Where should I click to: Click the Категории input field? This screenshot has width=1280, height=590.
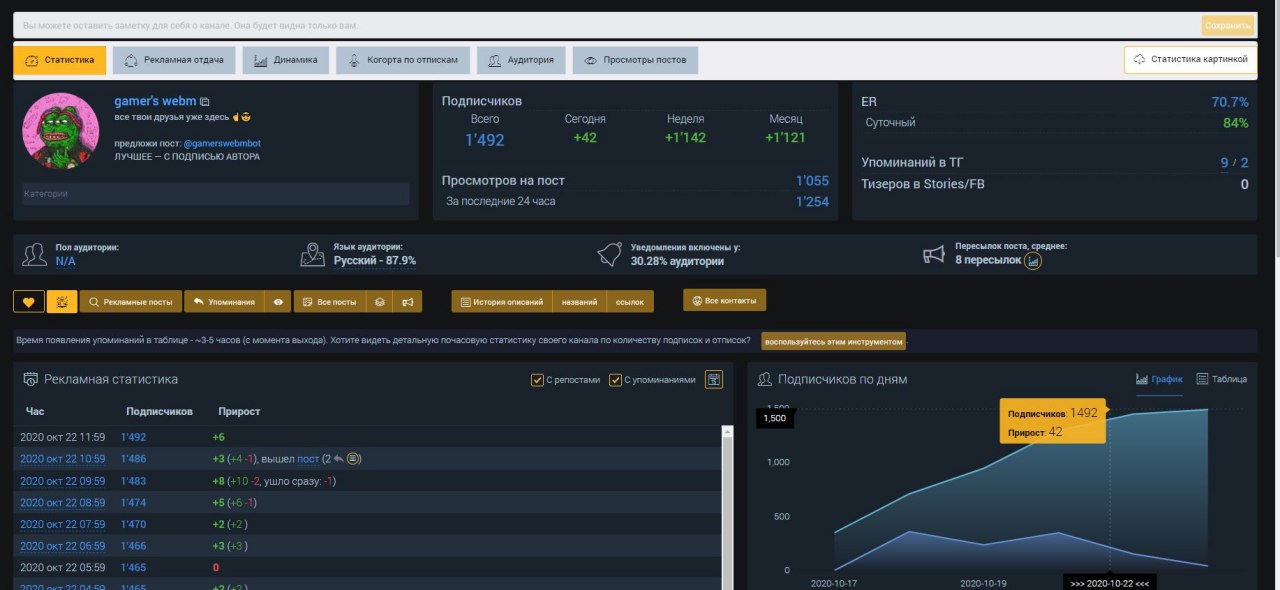pyautogui.click(x=215, y=194)
